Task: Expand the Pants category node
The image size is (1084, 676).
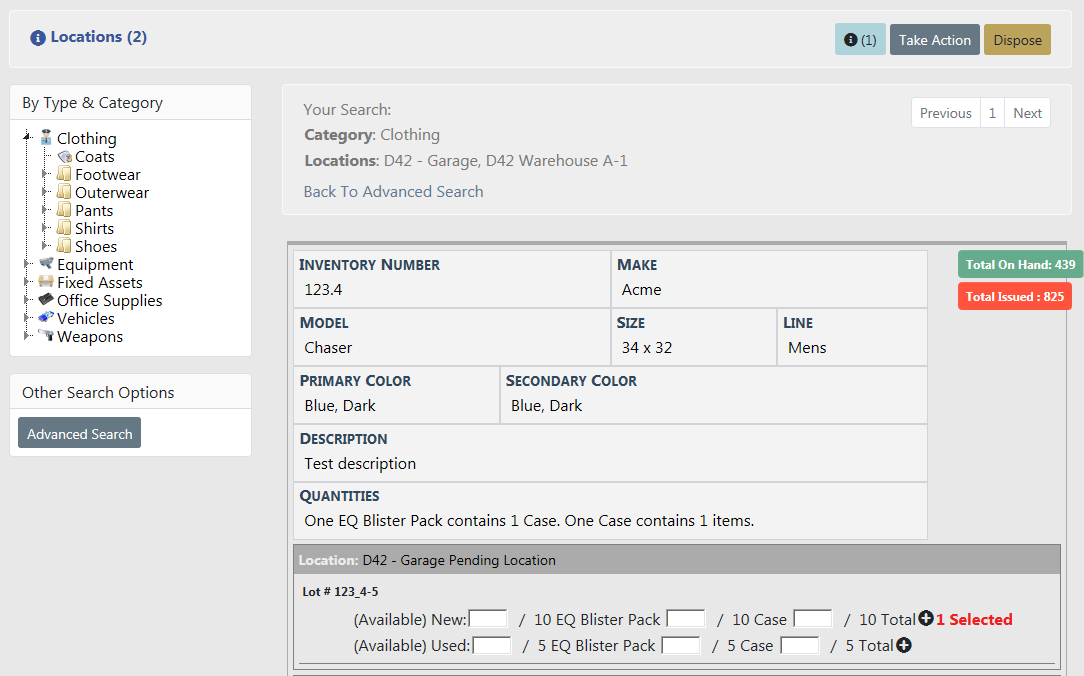Action: [45, 210]
